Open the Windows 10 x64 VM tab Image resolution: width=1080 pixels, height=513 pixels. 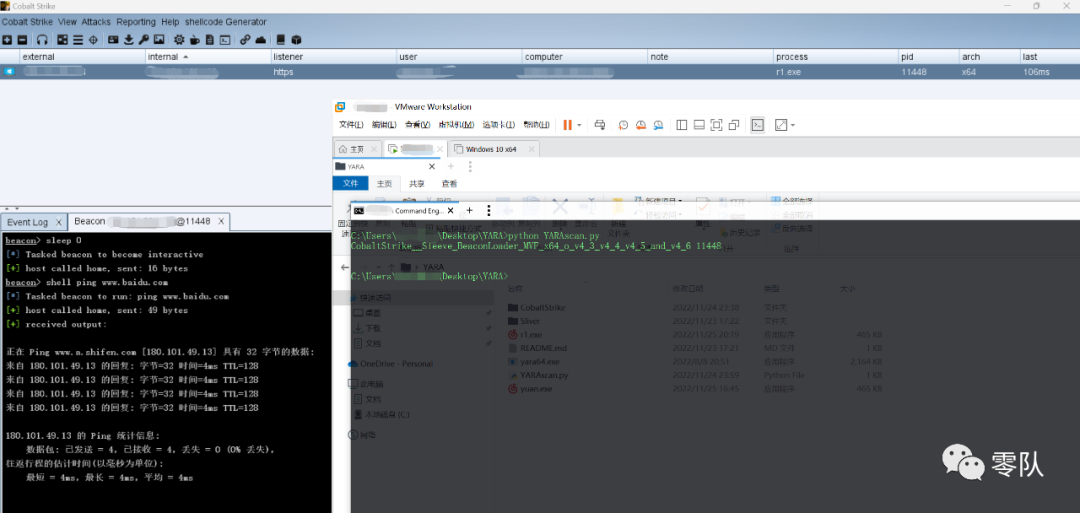click(x=492, y=149)
